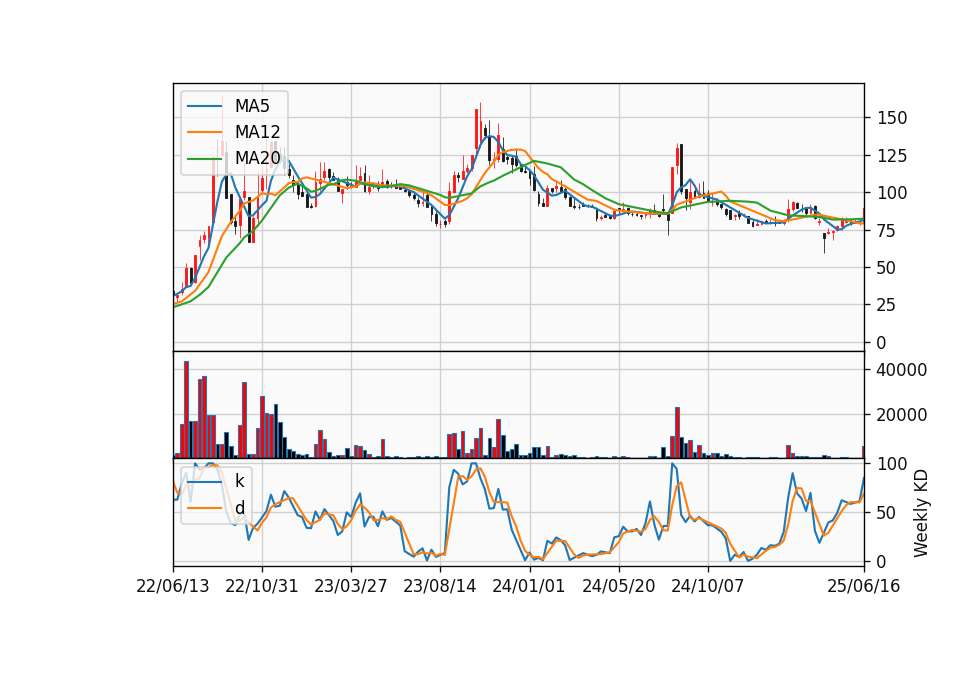Click the orange MA12 legend line sample

(204, 132)
